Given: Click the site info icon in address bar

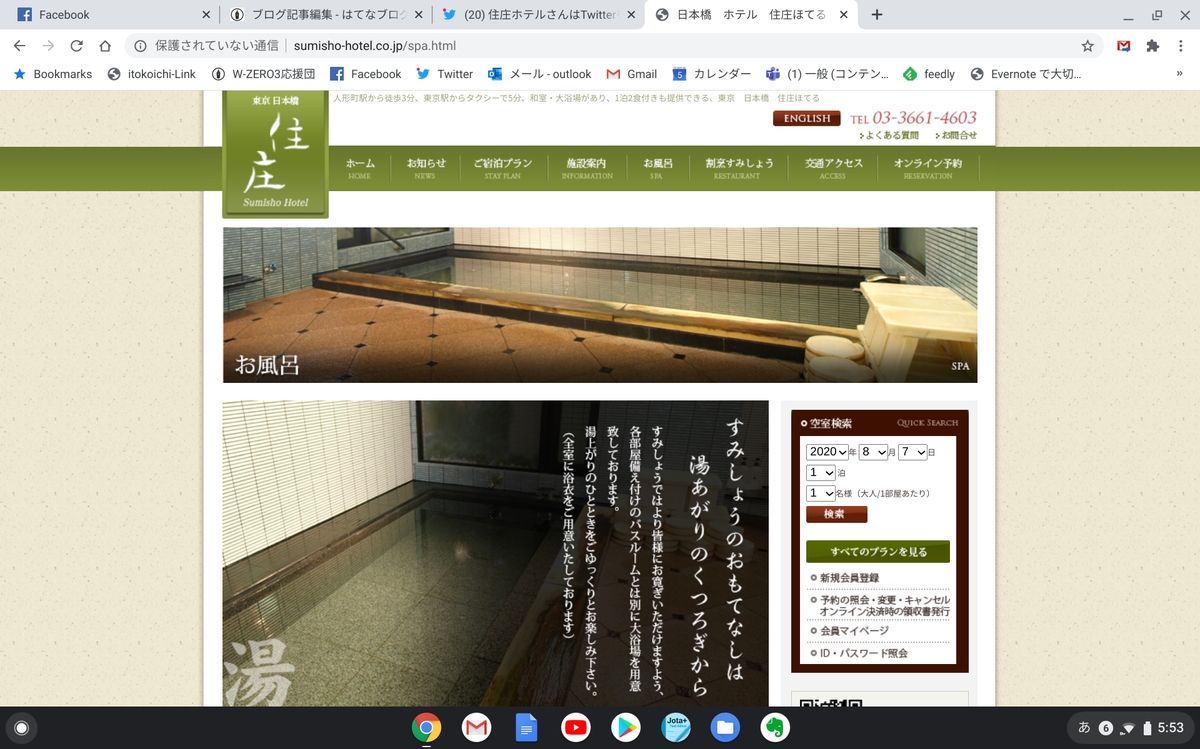Looking at the screenshot, I should coord(140,46).
